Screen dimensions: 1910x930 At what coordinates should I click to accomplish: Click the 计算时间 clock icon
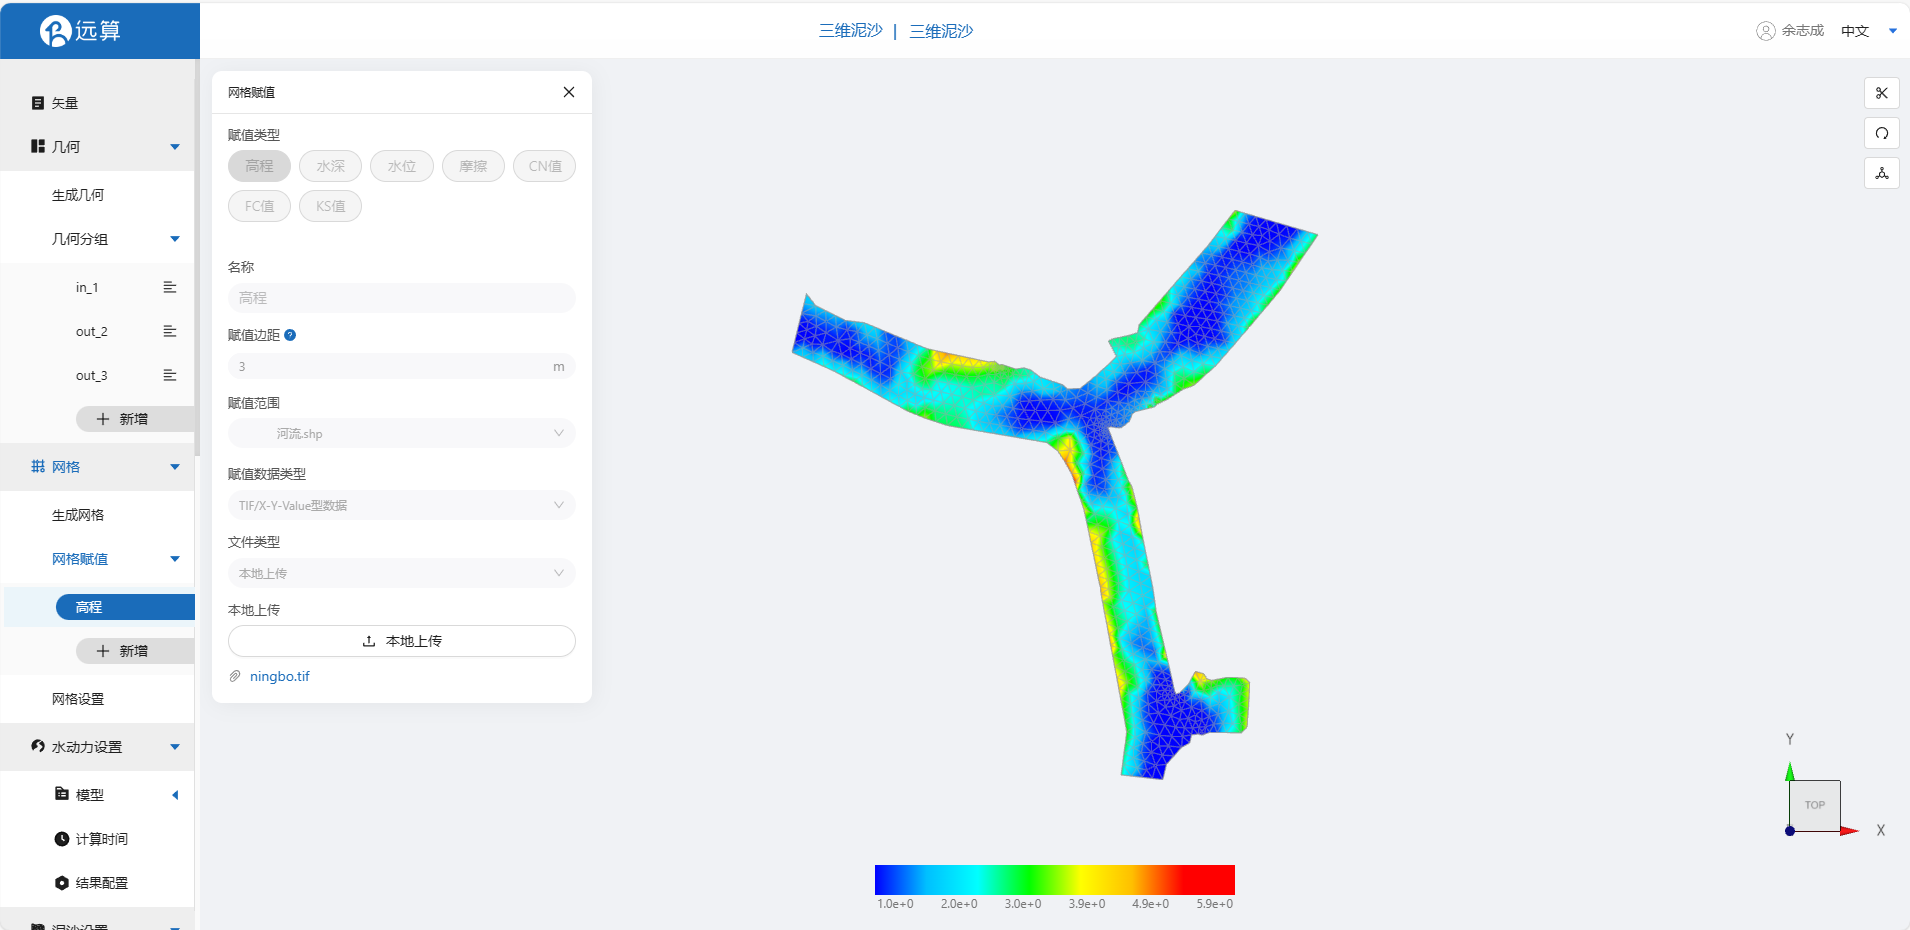(62, 839)
